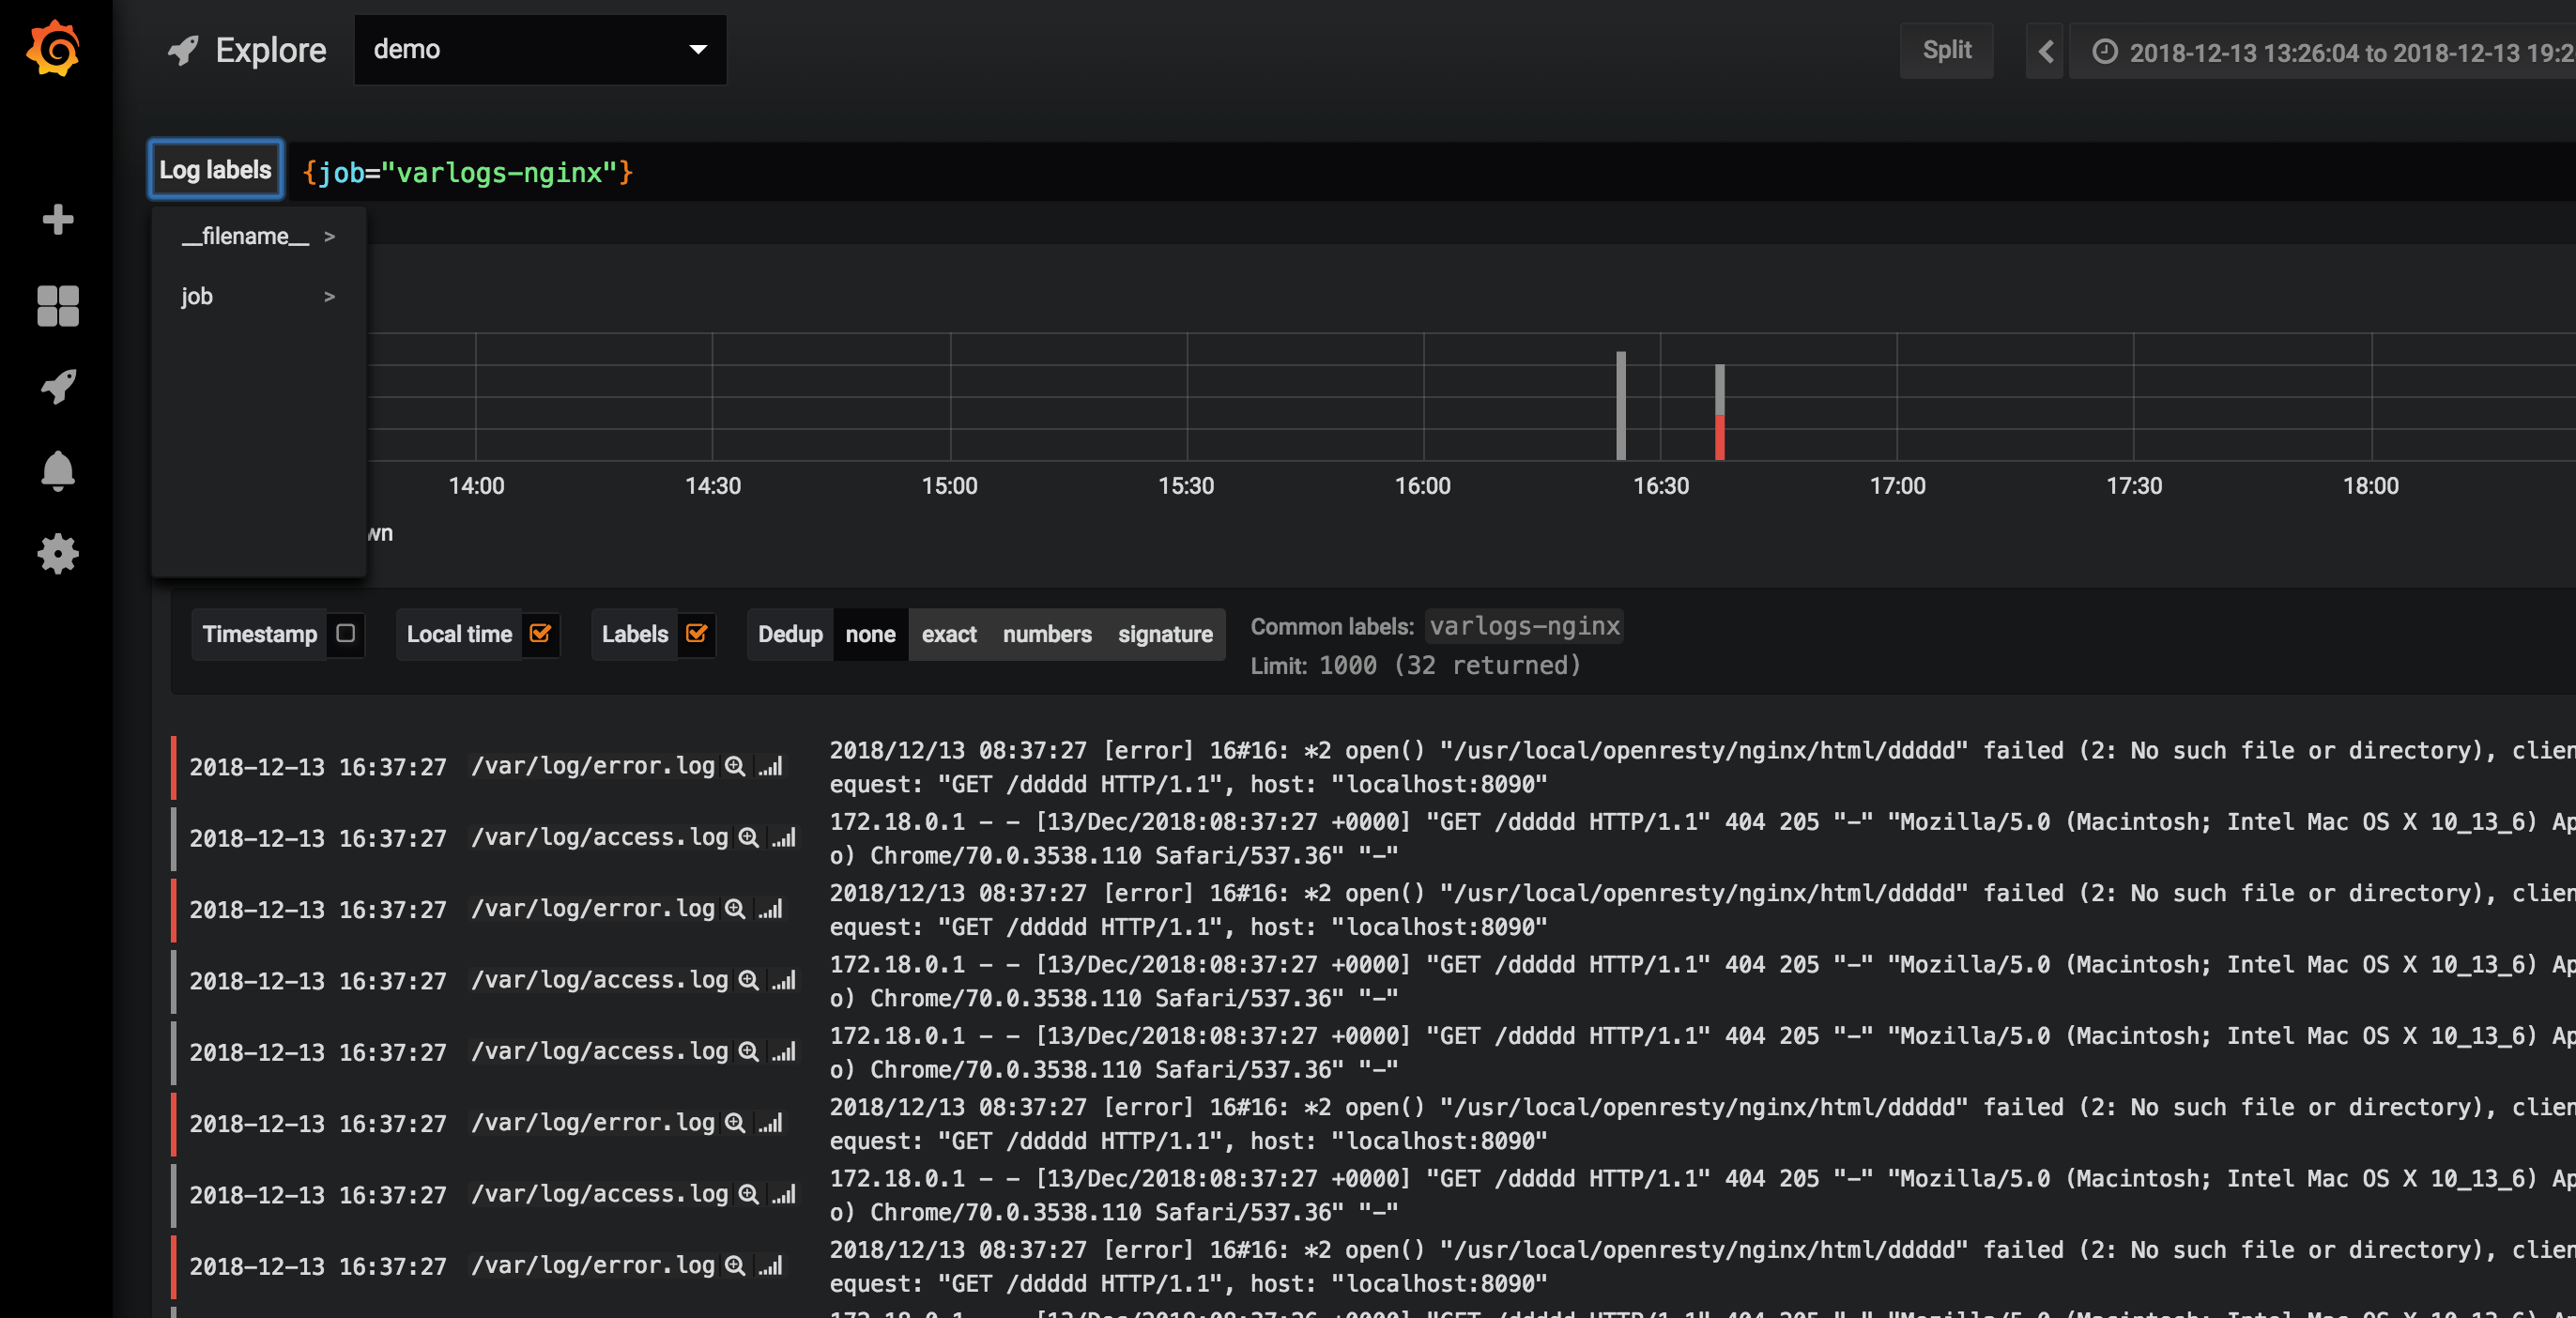Click the 14:00 axis label

[476, 486]
